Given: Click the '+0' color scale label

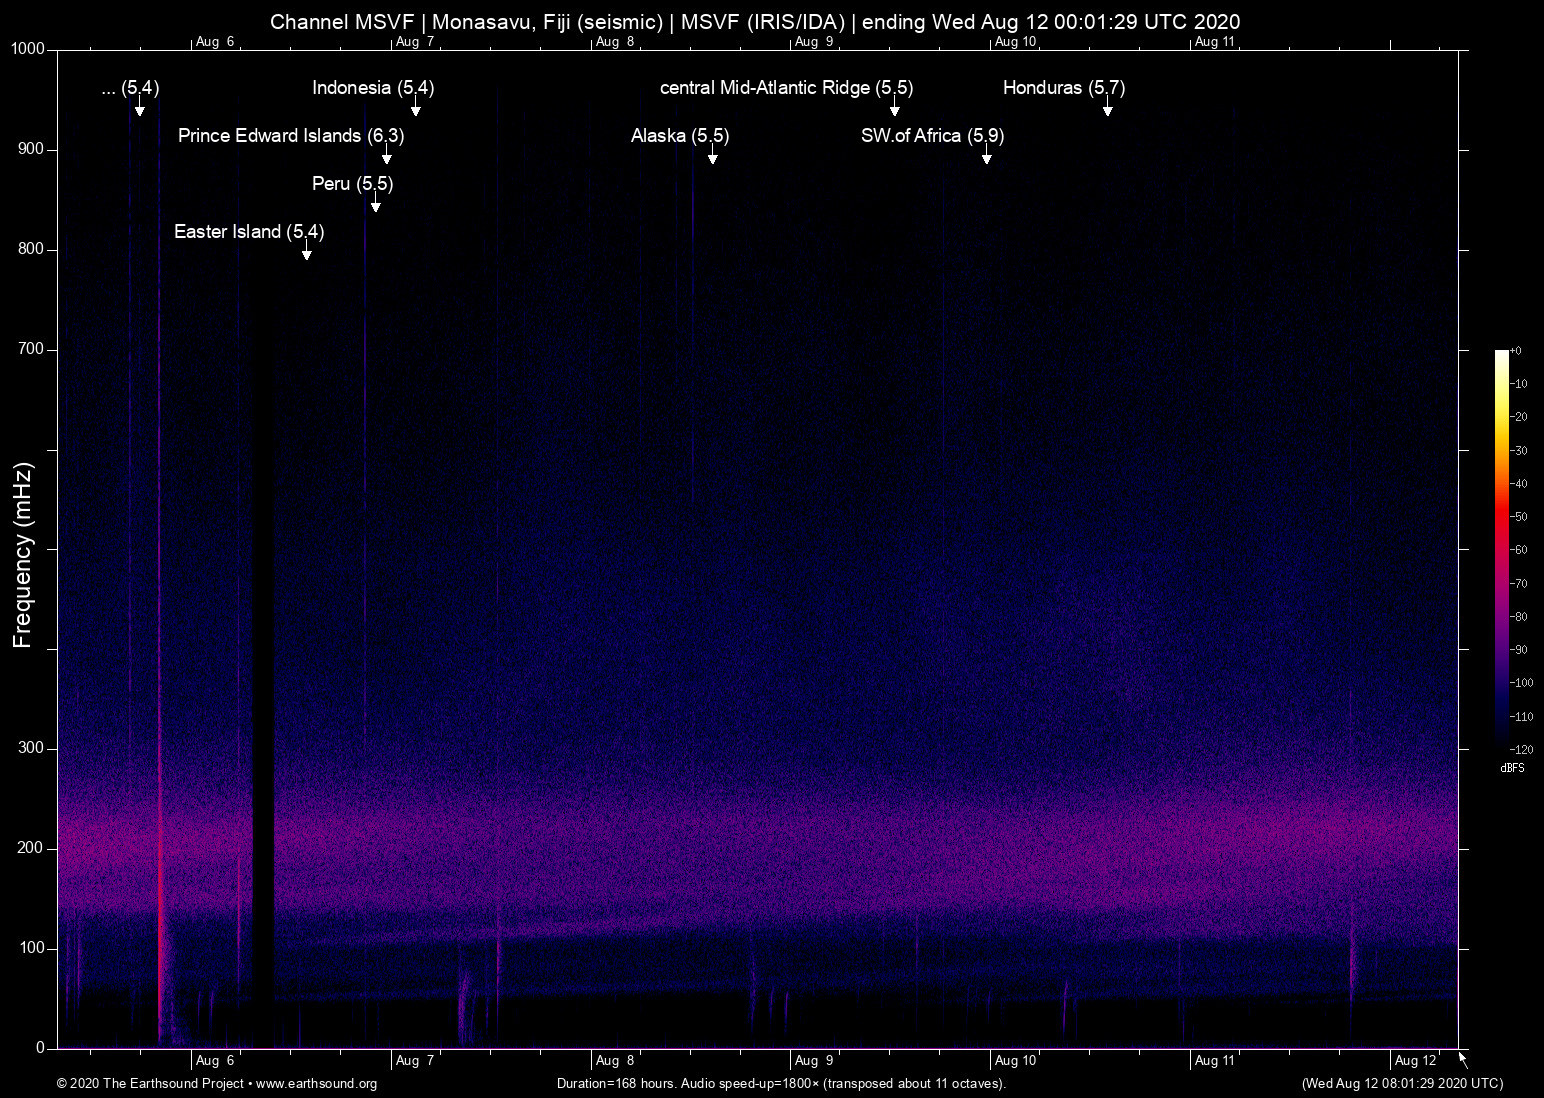Looking at the screenshot, I should pyautogui.click(x=1516, y=351).
